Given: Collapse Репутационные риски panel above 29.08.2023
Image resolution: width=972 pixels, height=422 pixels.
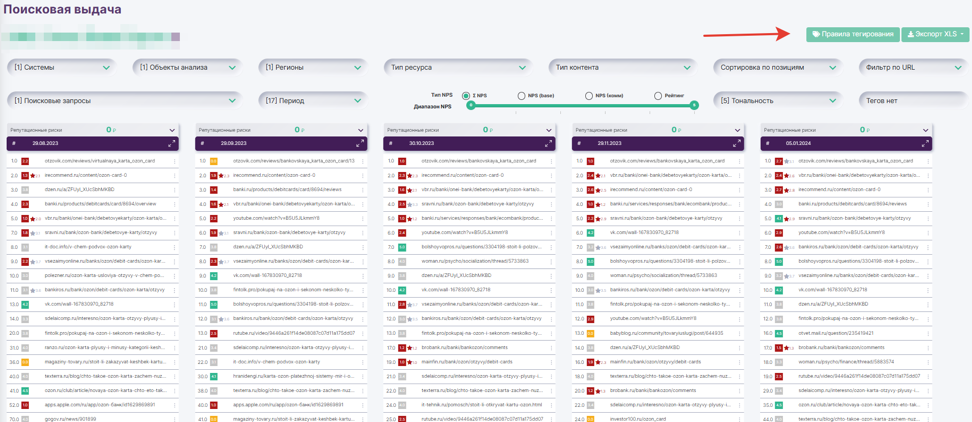Looking at the screenshot, I should [x=172, y=130].
